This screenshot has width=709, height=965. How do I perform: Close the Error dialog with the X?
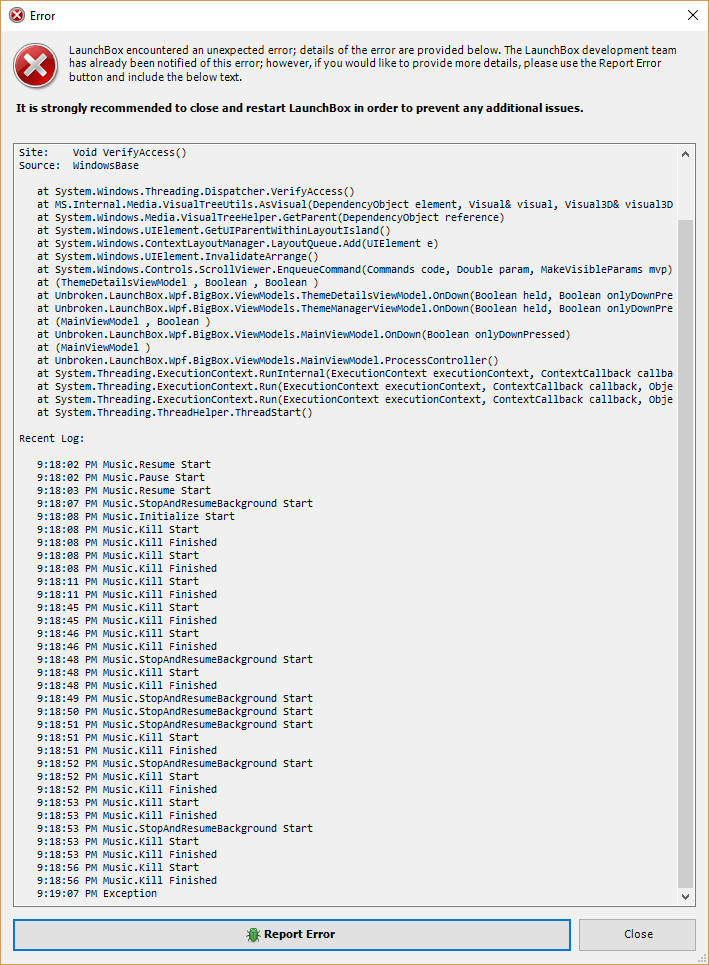coord(692,15)
